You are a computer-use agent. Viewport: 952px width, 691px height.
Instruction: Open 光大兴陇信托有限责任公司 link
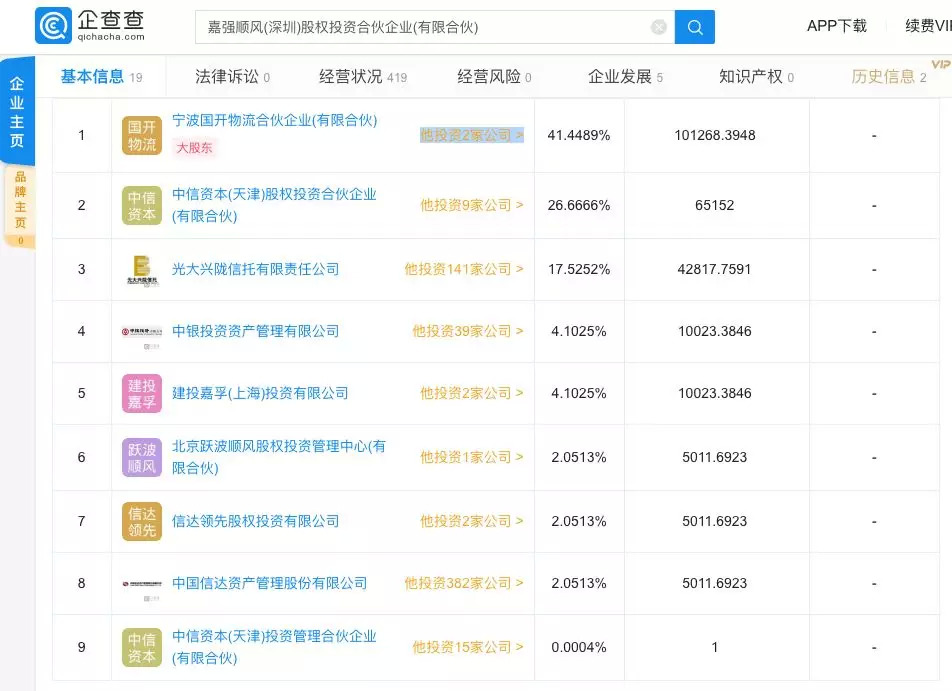(255, 269)
